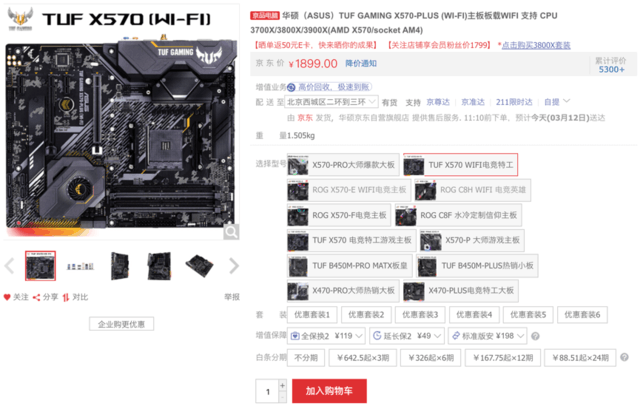
Task: Open the help icon beside 标准版安
Action: coord(535,336)
